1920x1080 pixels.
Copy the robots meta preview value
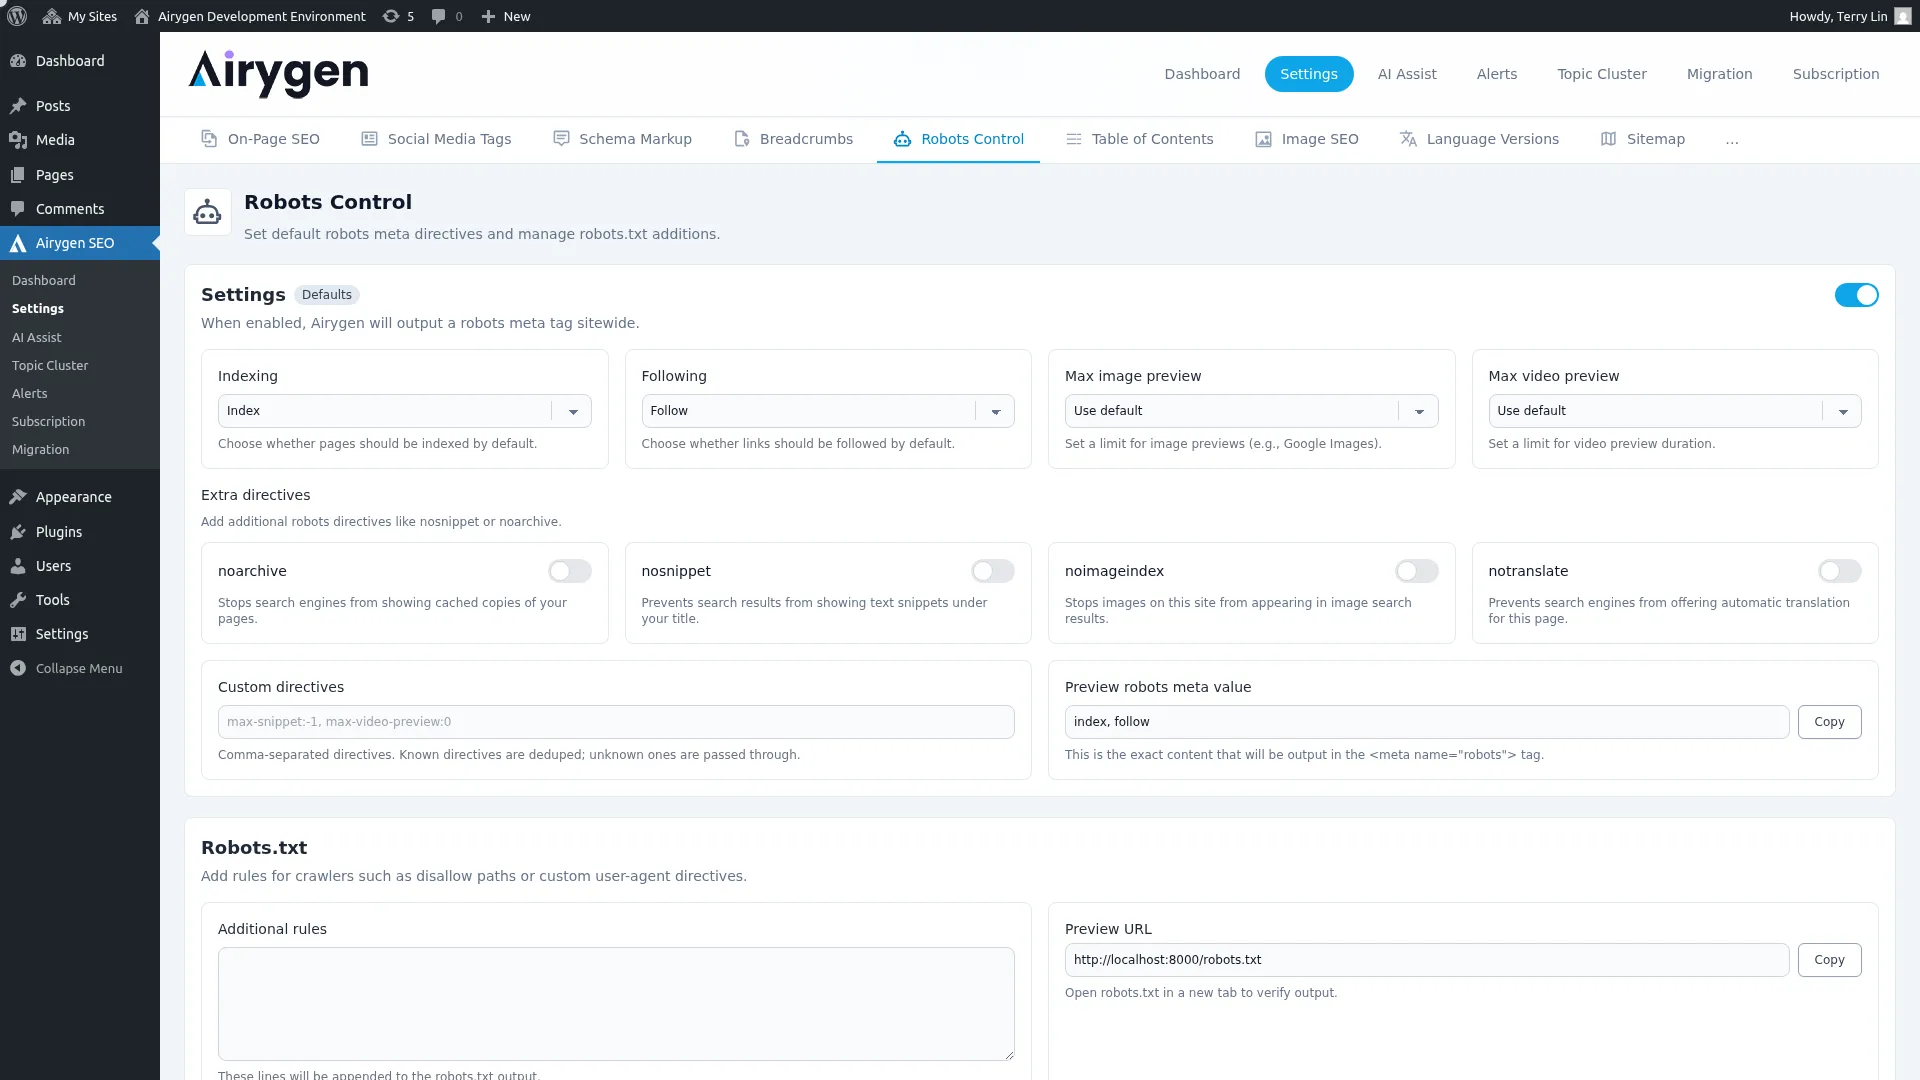point(1829,722)
